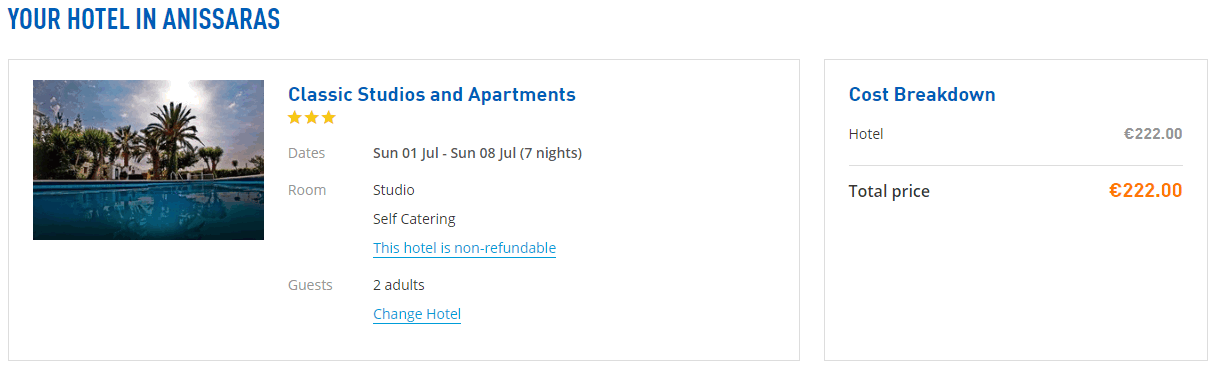Select the Studio room type text
Screen dimensions: 1210x366
(x=394, y=190)
